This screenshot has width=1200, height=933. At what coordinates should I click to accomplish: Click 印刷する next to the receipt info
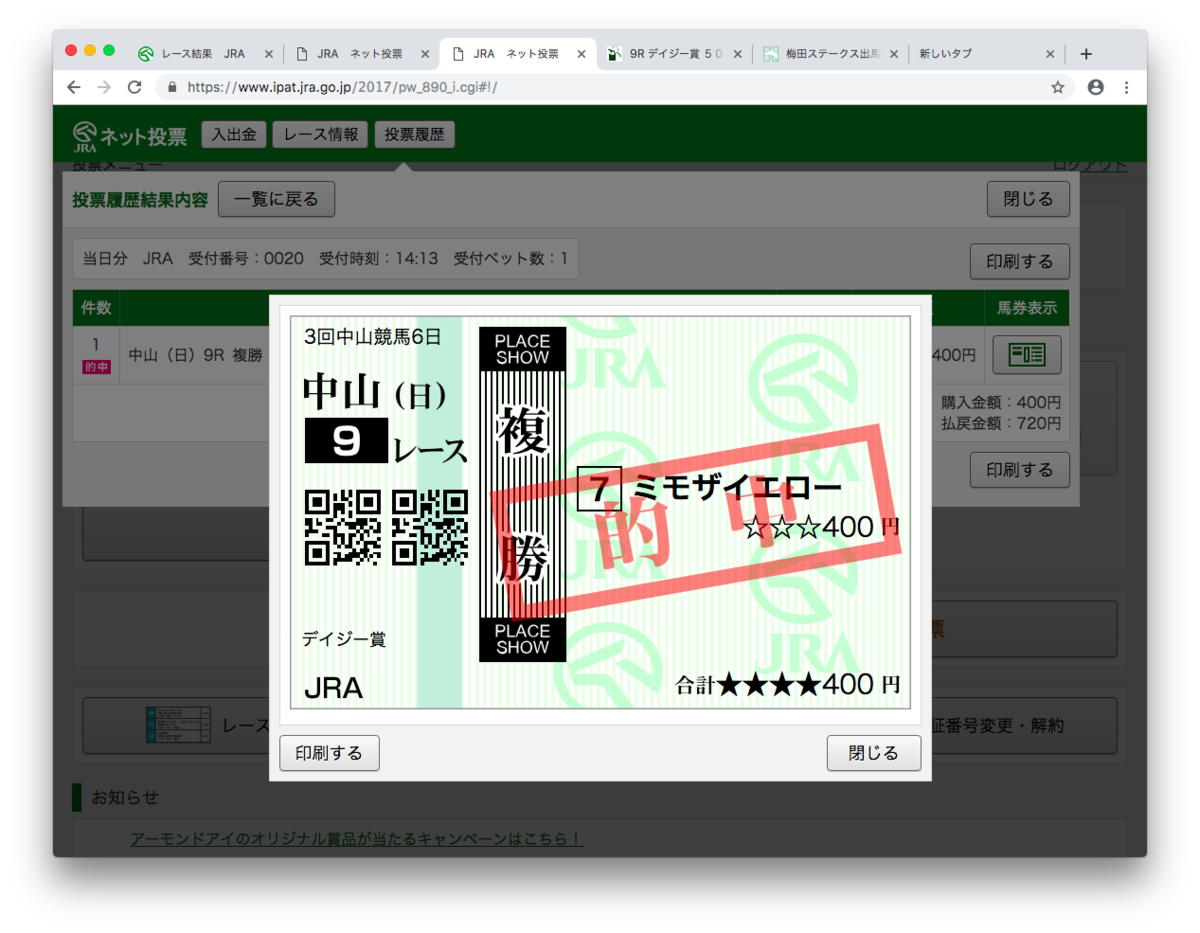tap(1020, 262)
